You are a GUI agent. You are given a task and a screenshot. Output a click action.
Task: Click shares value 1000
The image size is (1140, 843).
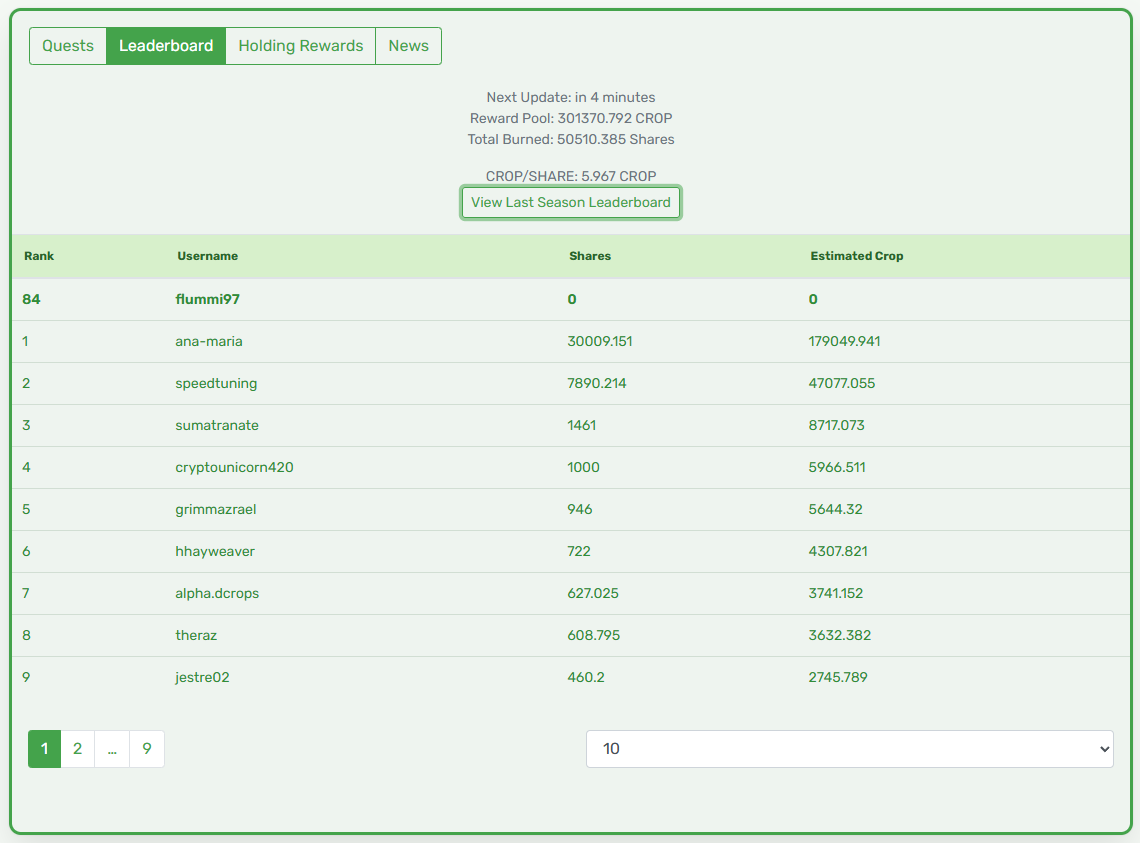pos(583,467)
